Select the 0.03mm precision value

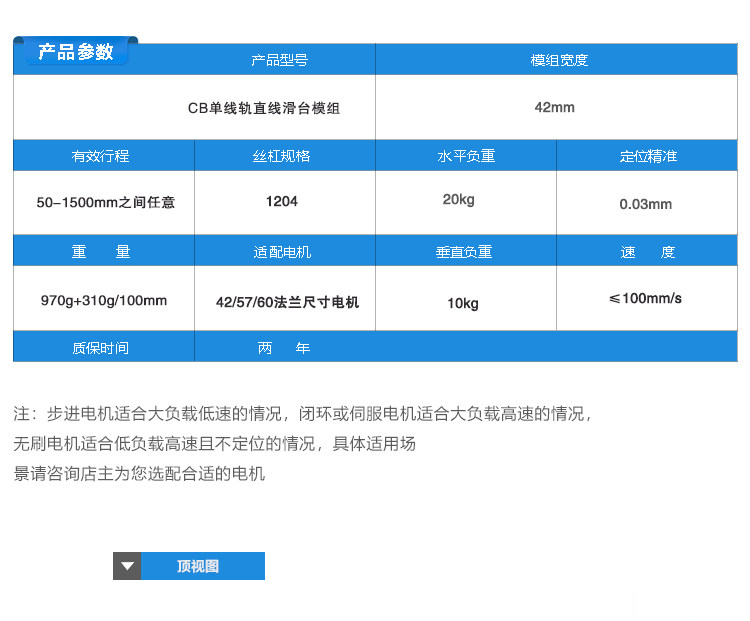(647, 203)
